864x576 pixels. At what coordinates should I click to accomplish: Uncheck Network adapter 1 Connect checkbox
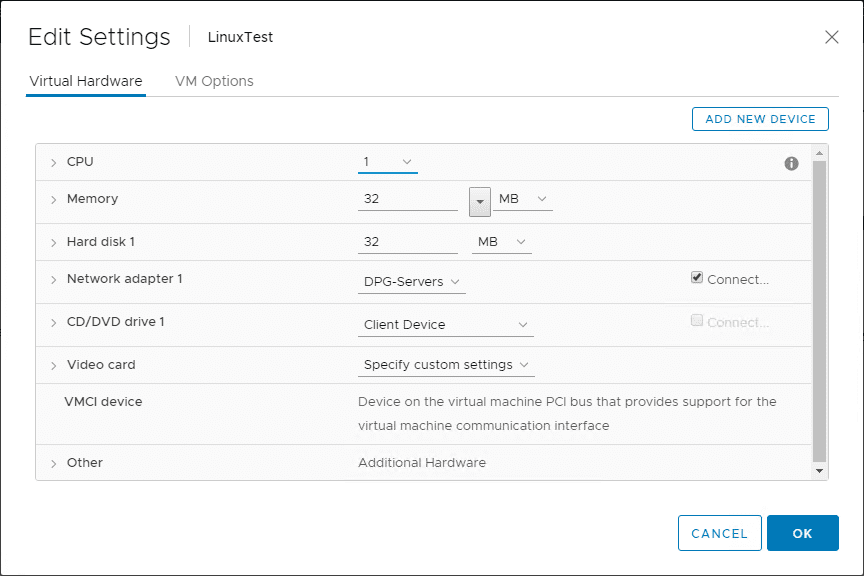point(697,277)
